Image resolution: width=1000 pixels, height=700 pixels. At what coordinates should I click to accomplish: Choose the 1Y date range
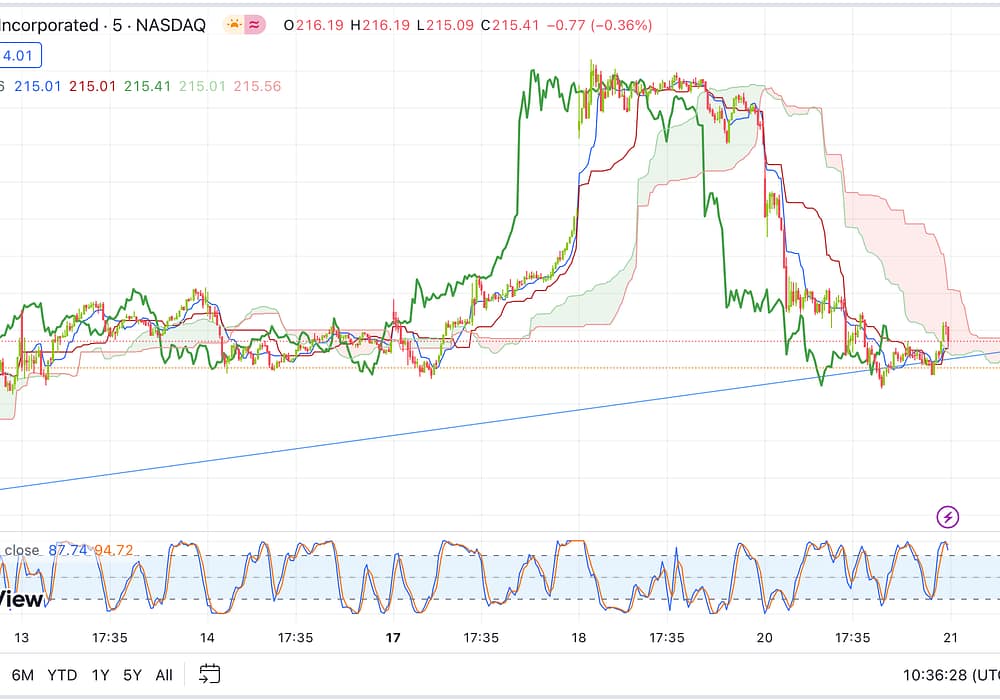pos(100,675)
